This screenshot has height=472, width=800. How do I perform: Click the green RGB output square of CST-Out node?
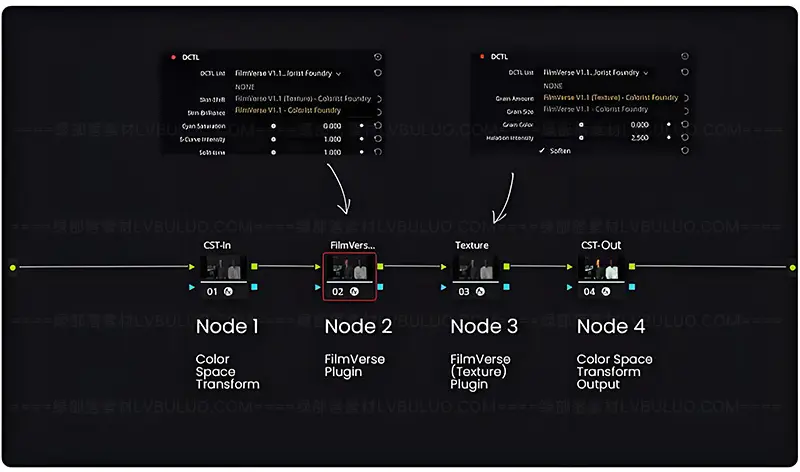point(632,266)
